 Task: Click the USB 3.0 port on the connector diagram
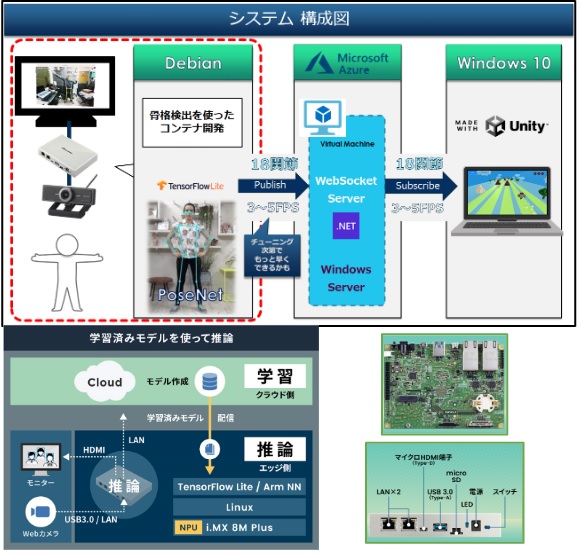click(440, 526)
